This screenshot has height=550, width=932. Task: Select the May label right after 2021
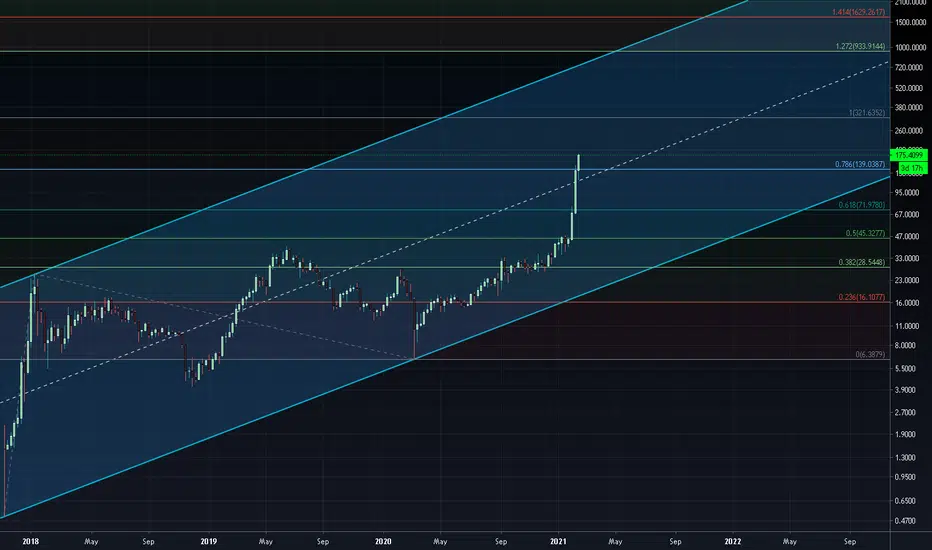click(x=615, y=542)
